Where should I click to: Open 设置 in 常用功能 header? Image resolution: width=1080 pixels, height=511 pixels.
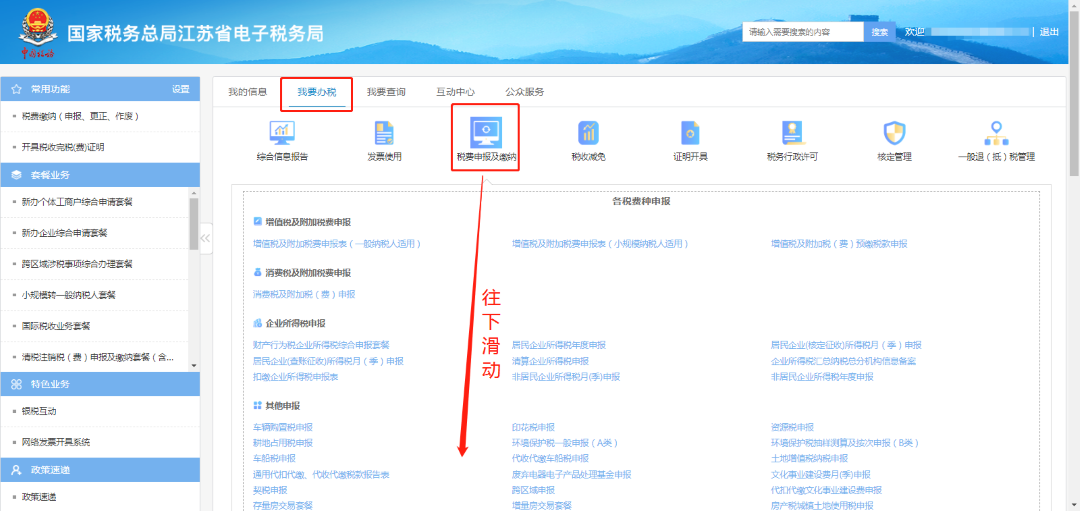[x=180, y=89]
